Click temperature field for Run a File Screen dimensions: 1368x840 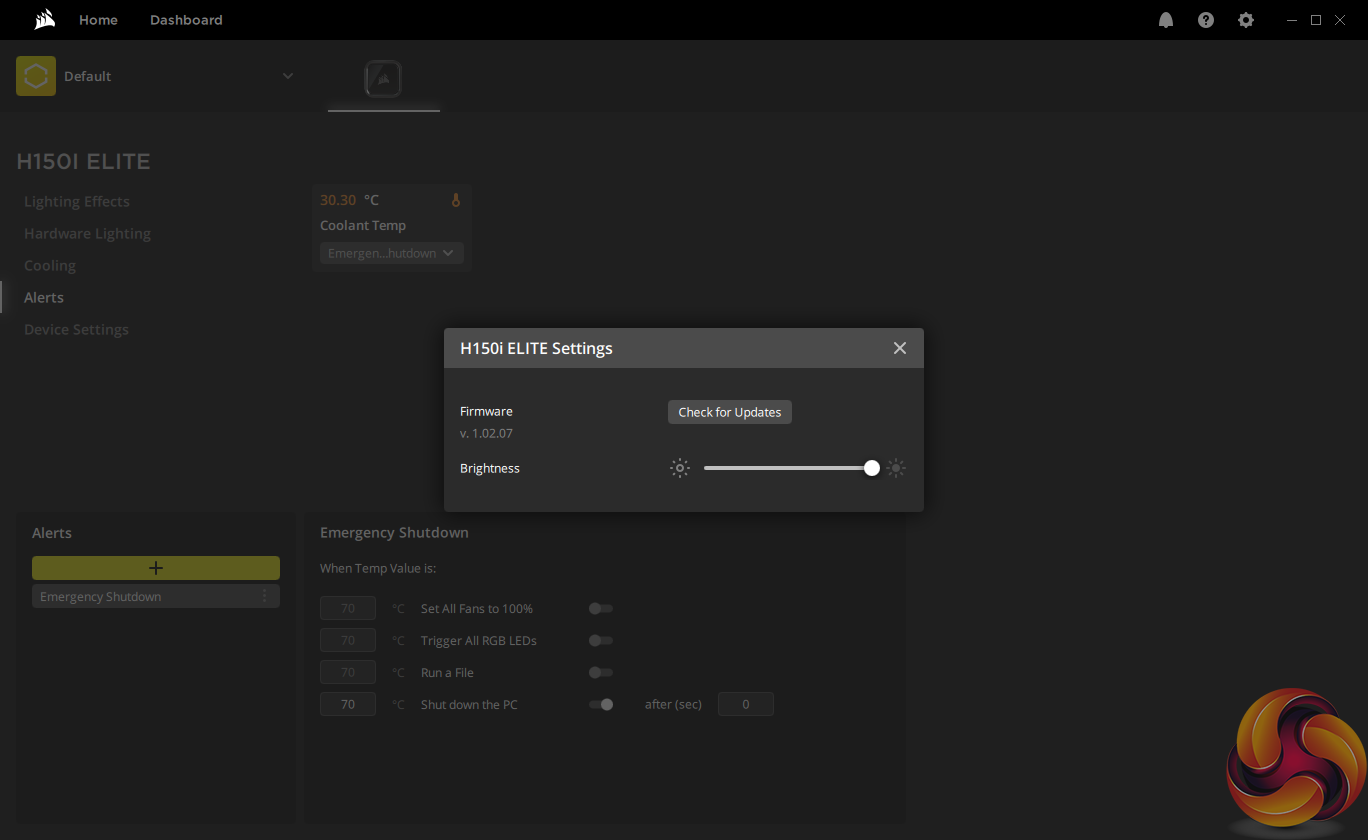click(348, 672)
